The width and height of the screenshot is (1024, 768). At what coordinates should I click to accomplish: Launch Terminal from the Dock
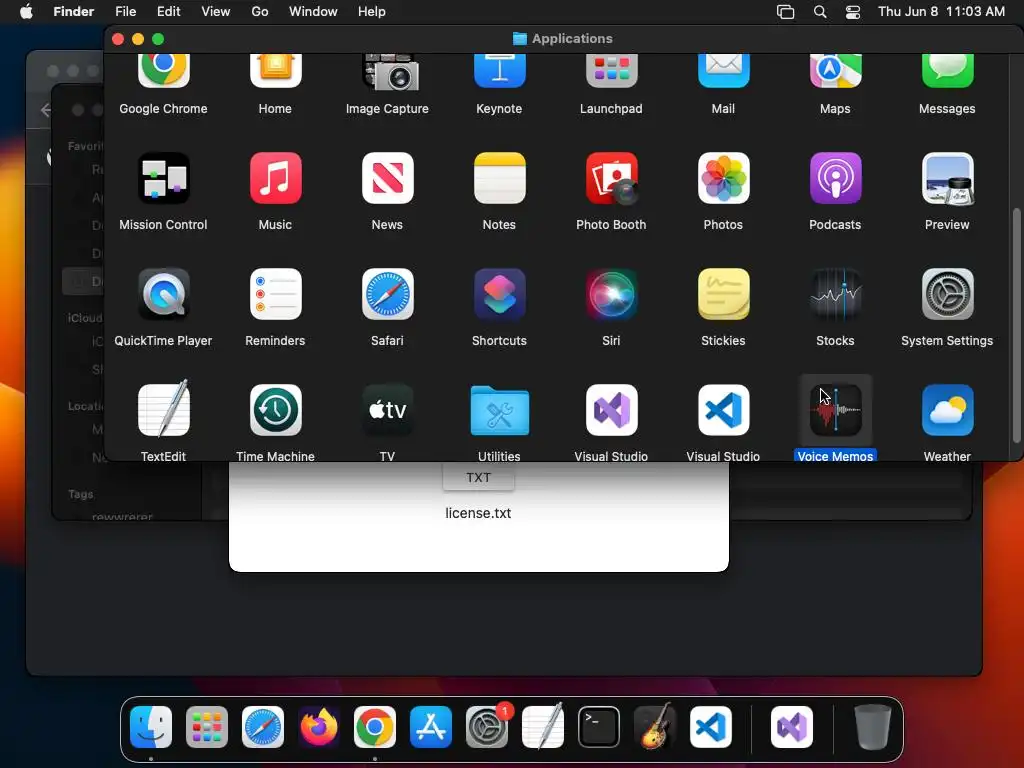point(599,727)
